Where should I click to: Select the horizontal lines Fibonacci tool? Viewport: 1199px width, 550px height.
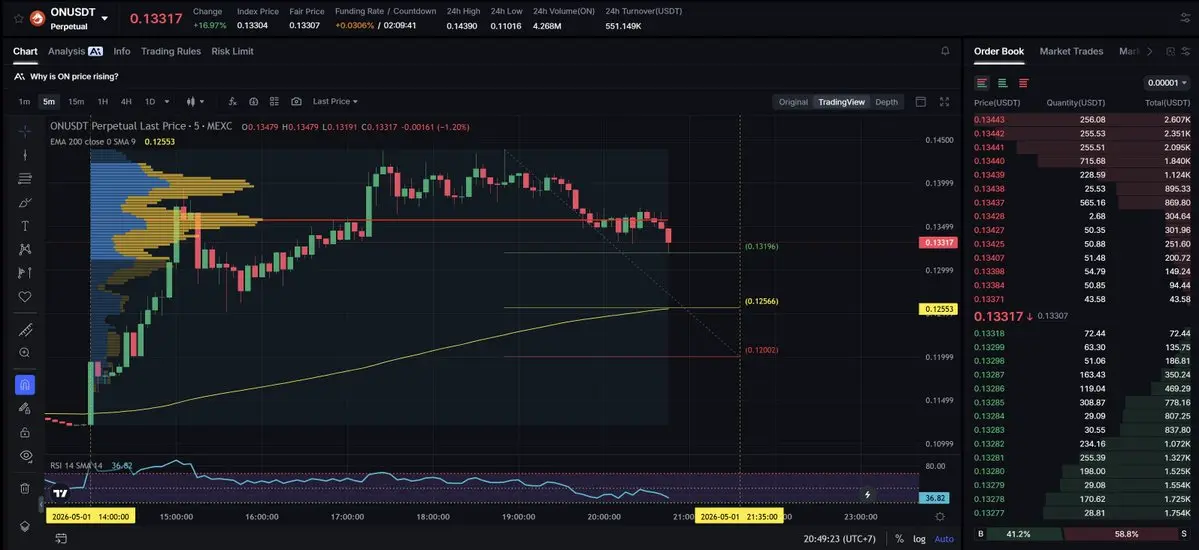coord(24,178)
